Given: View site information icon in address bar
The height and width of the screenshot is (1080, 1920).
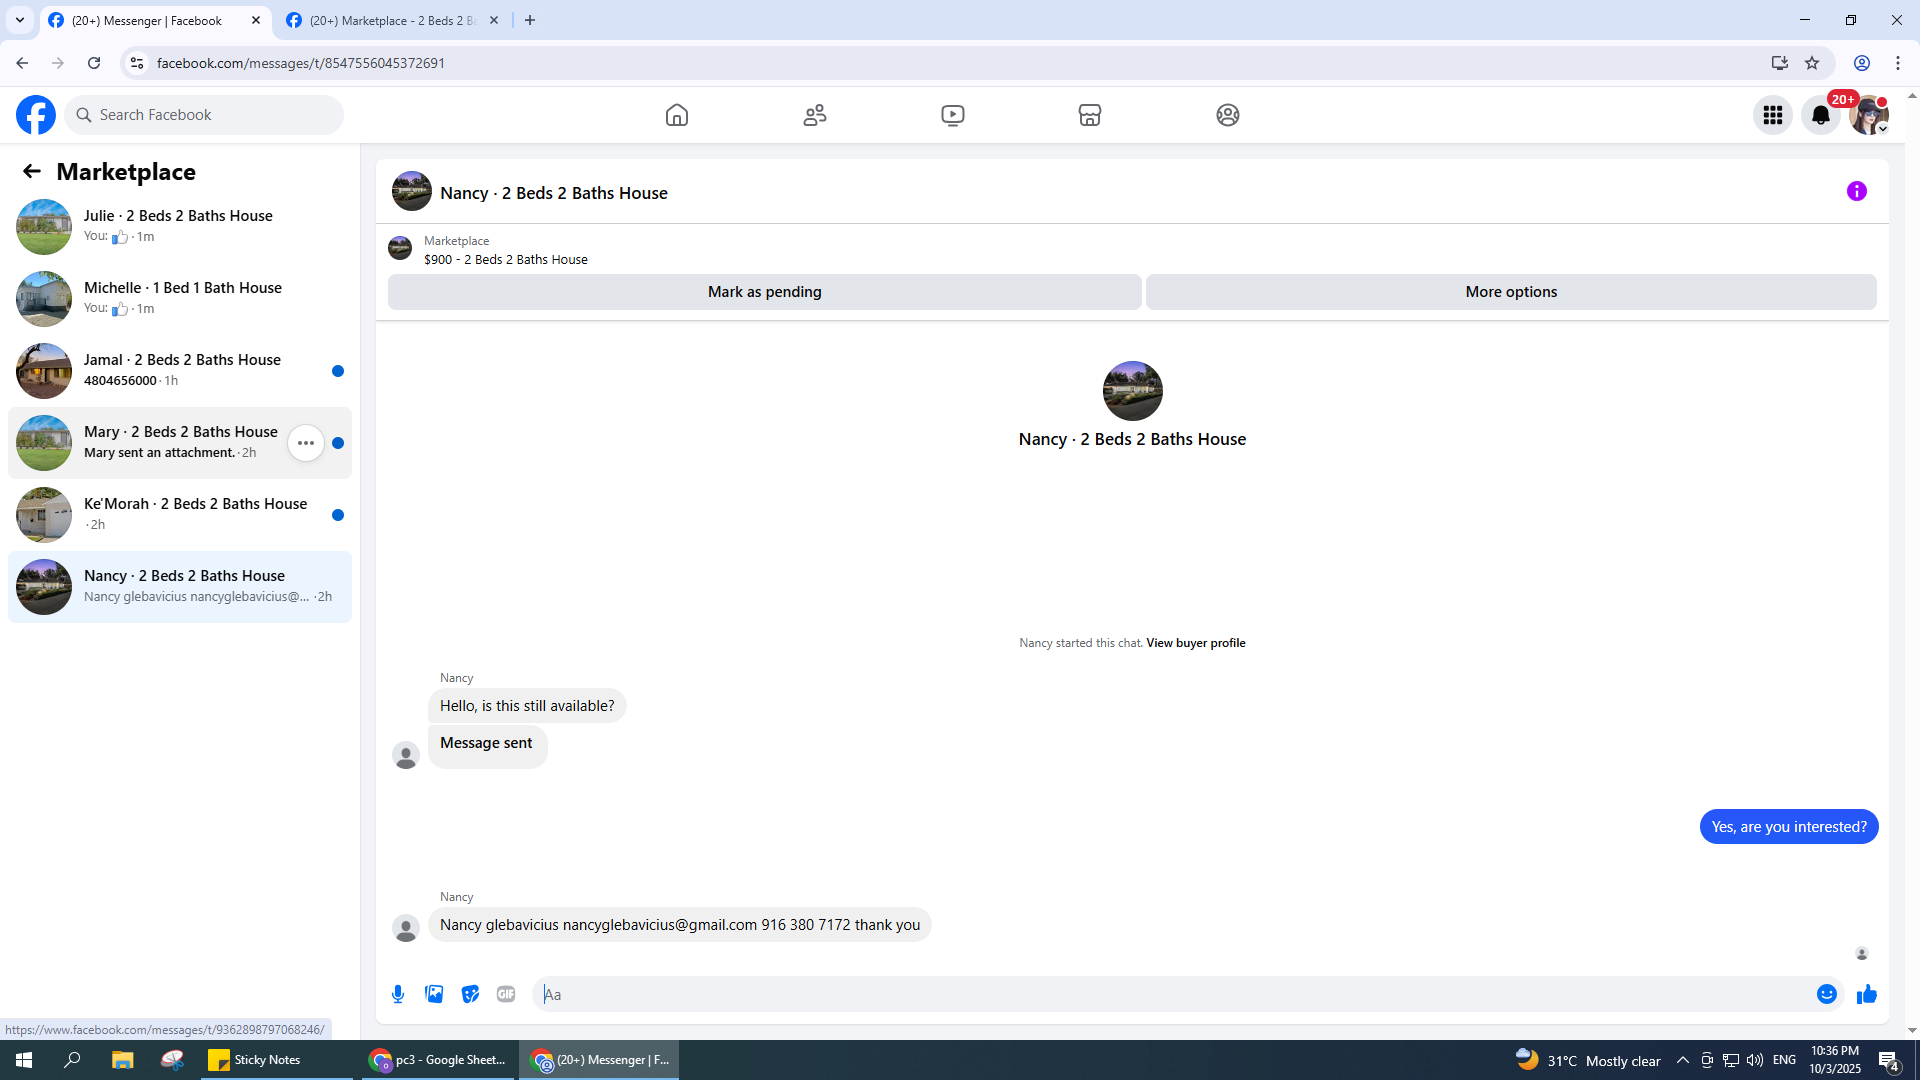Looking at the screenshot, I should (137, 63).
